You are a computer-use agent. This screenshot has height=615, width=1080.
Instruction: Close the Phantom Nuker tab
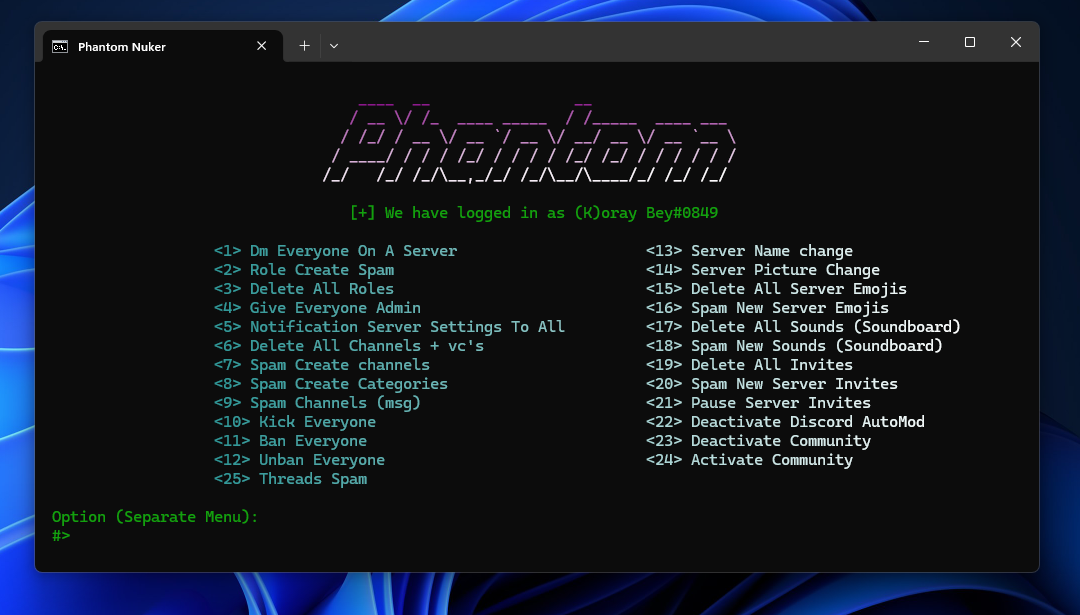coord(262,46)
